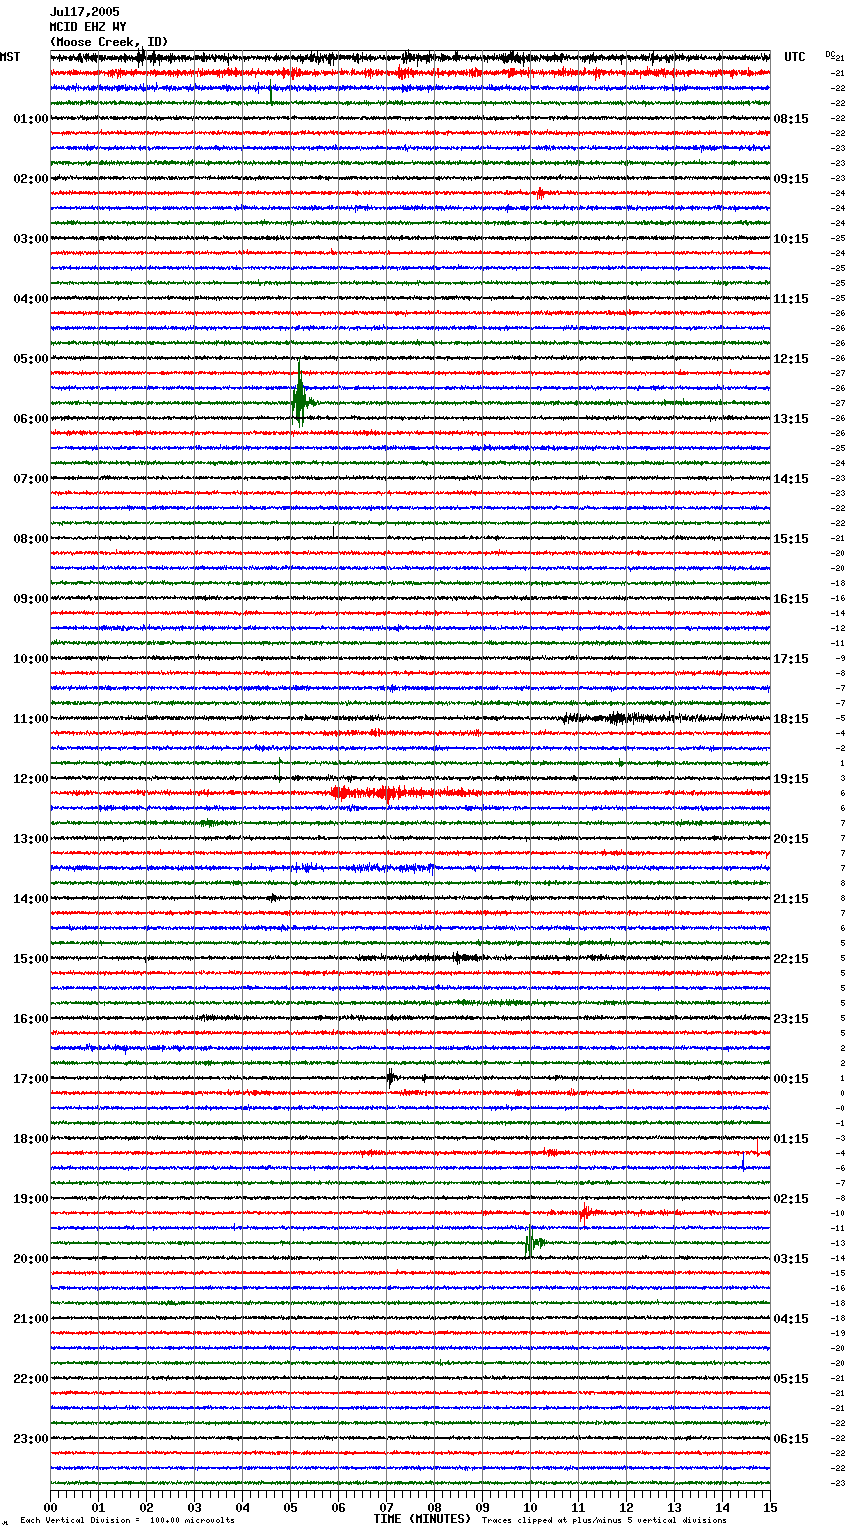Screen dimensions: 850x1534
Task: Click the long red event on the 12:15 trace
Action: point(405,793)
